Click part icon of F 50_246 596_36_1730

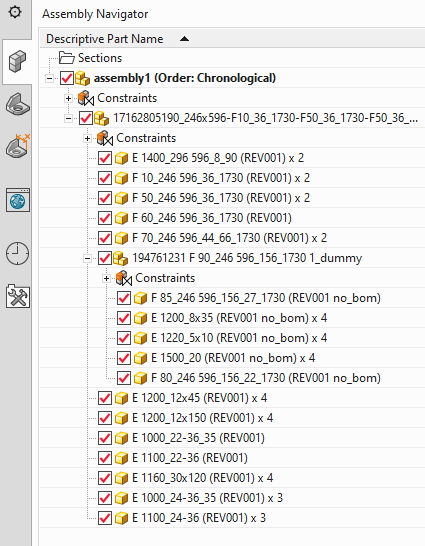[x=121, y=198]
